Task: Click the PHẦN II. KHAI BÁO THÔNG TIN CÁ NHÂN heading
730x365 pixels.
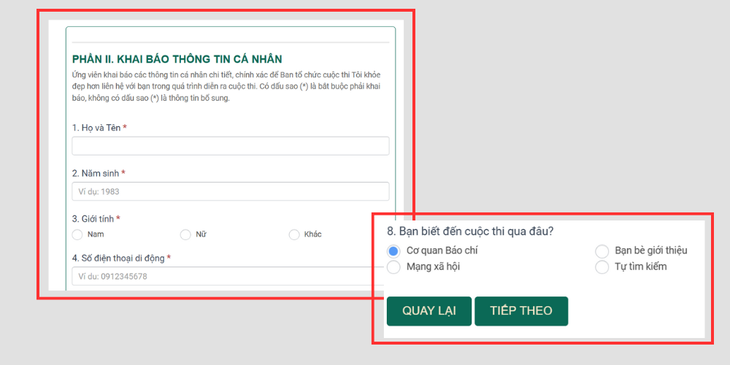Action: (x=177, y=59)
